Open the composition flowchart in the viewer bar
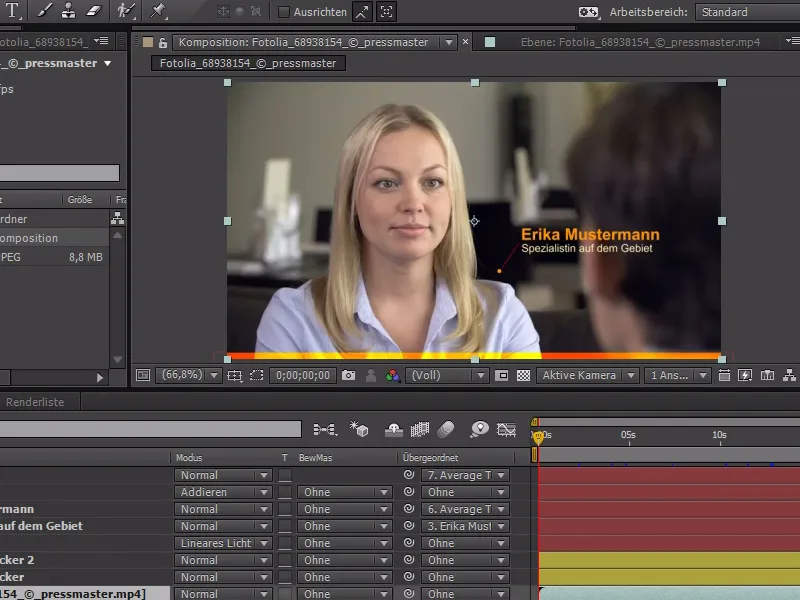800x600 pixels. 789,376
